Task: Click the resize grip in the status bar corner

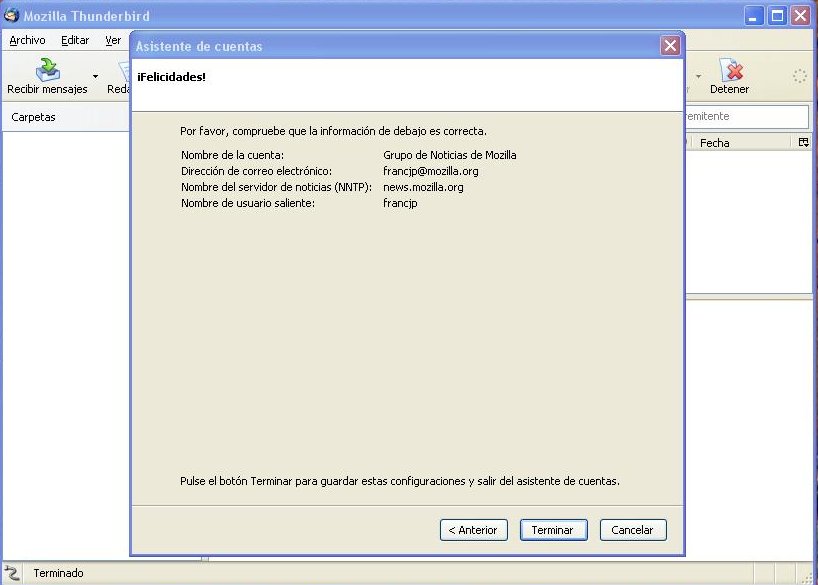Action: tap(808, 576)
